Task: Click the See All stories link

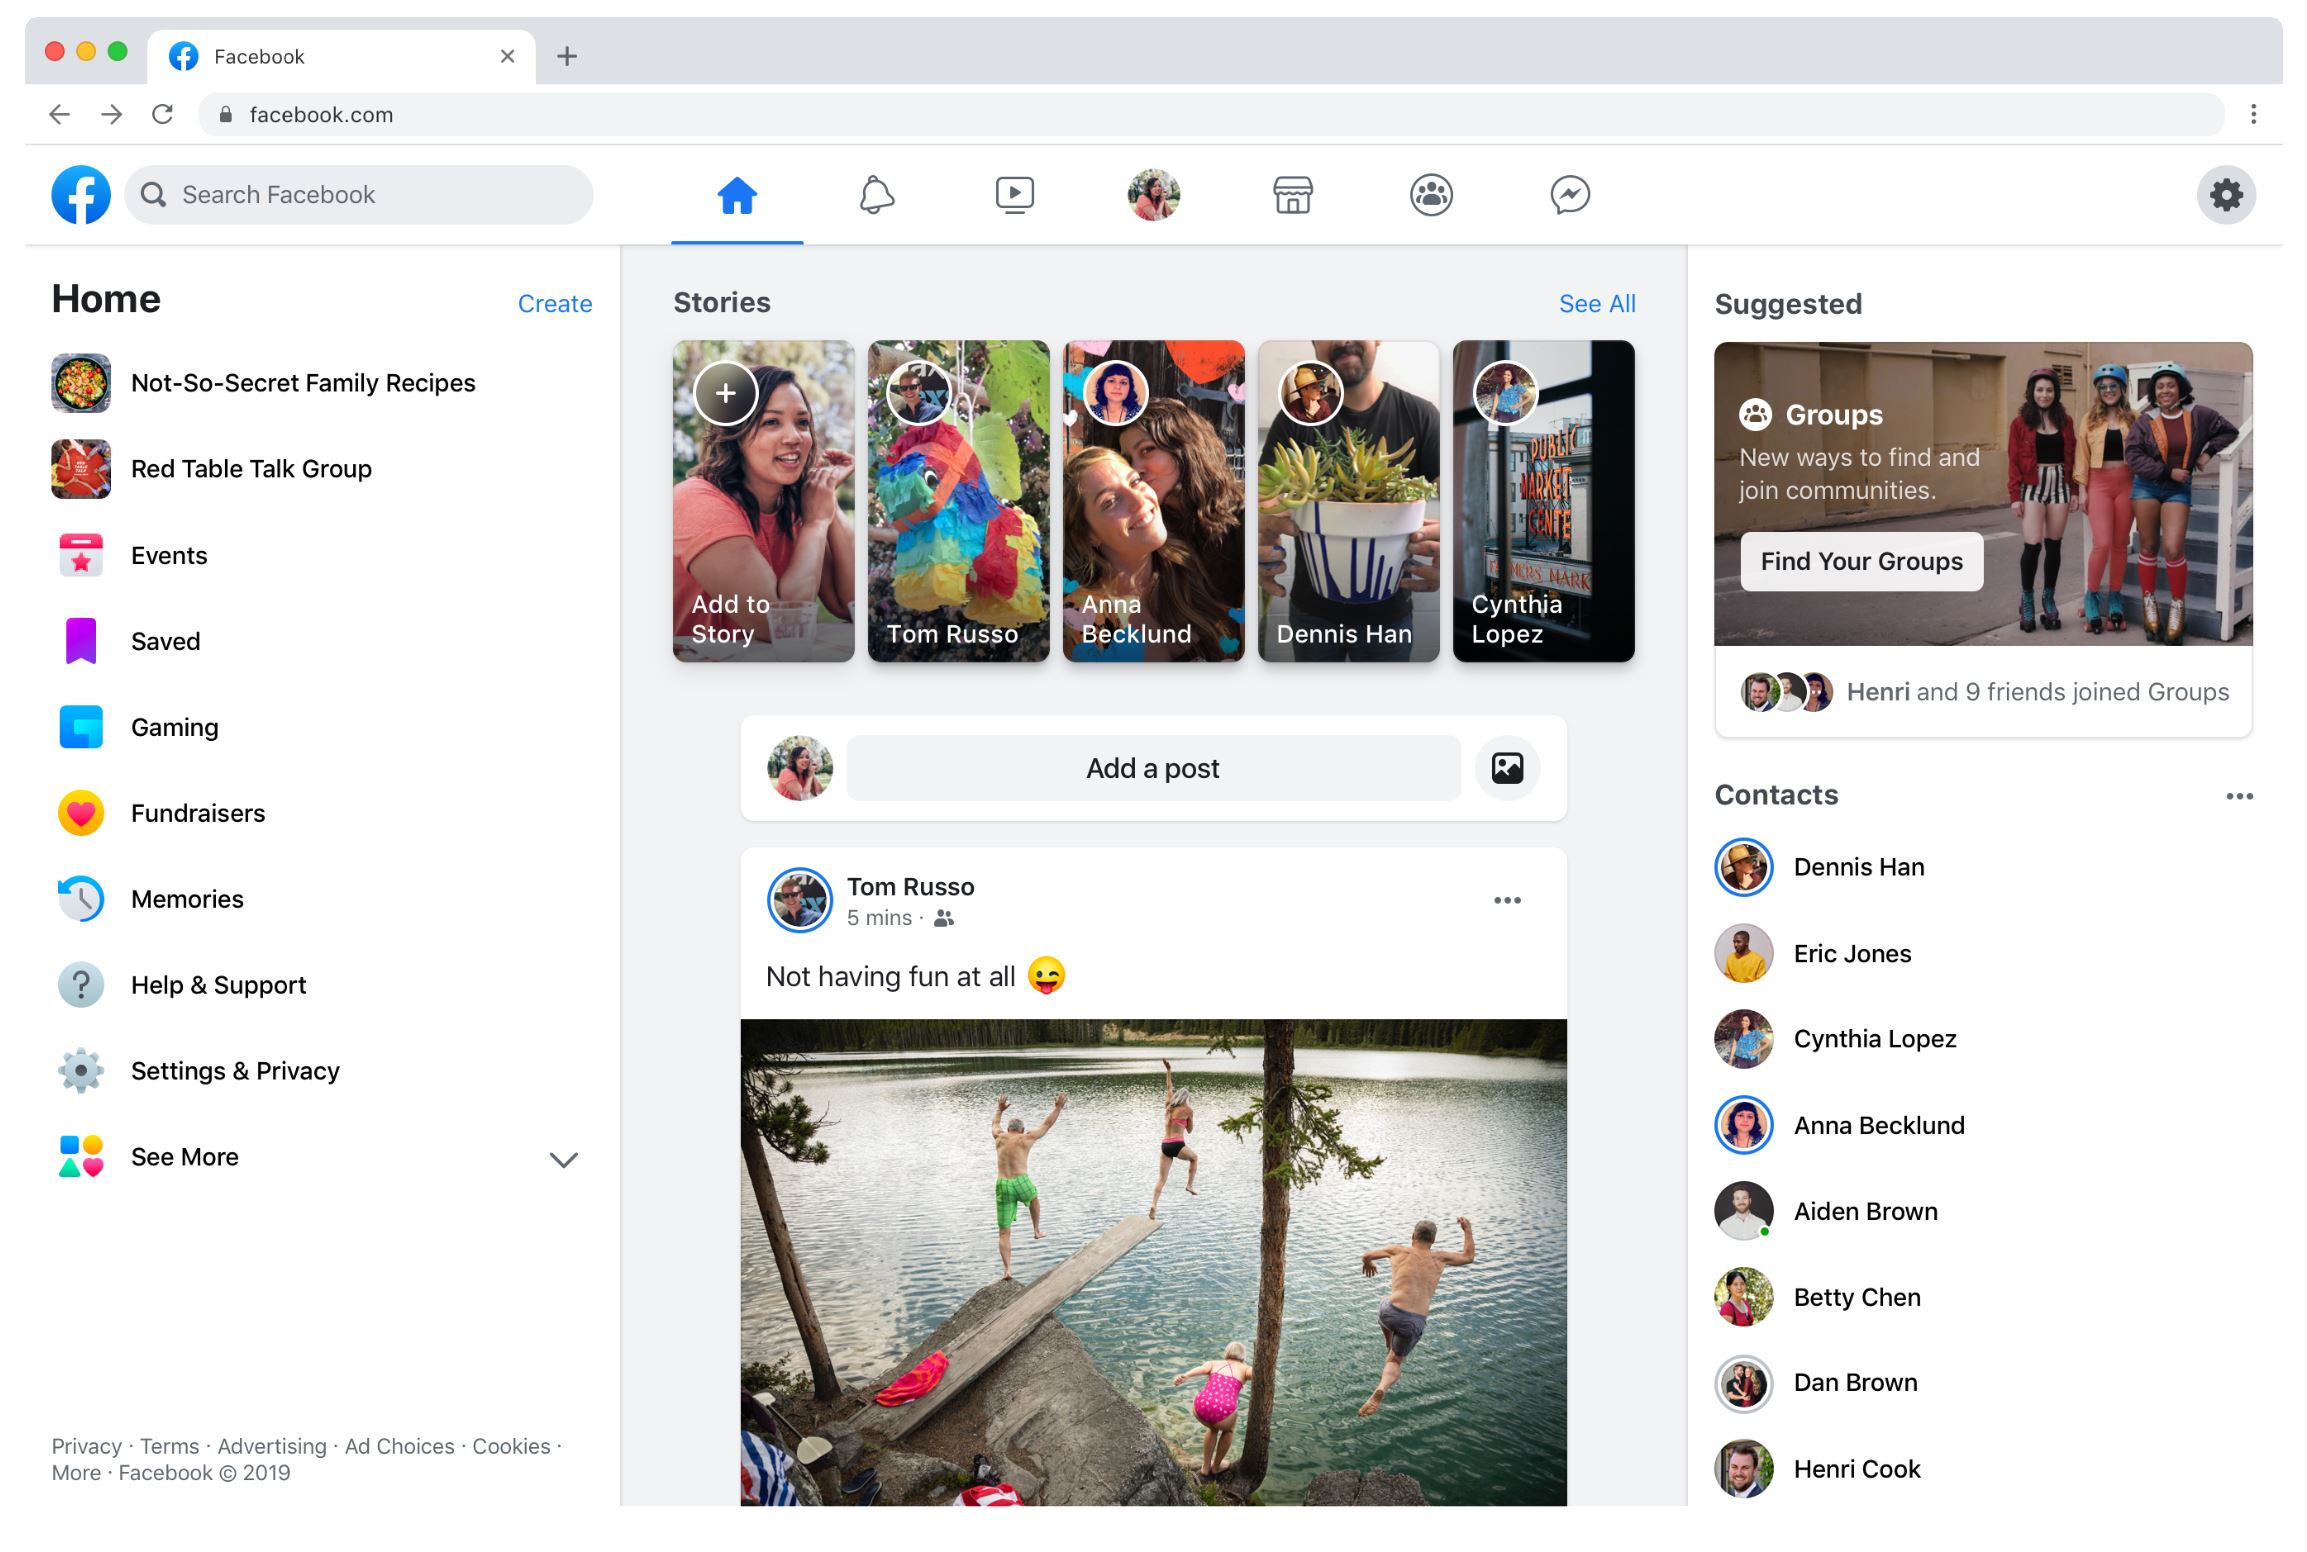Action: pos(1595,301)
